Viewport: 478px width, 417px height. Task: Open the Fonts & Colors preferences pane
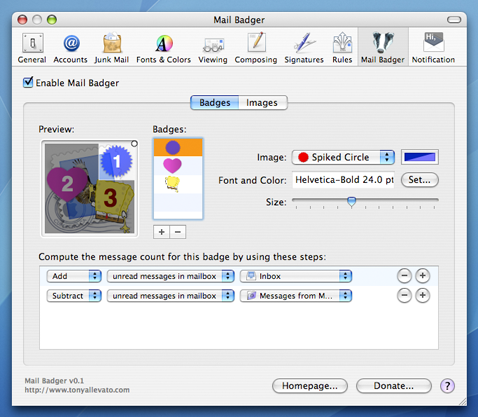point(163,48)
